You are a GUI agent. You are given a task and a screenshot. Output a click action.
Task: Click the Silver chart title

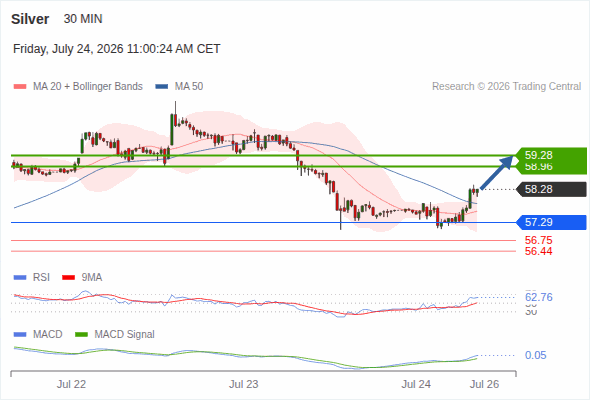(x=30, y=19)
